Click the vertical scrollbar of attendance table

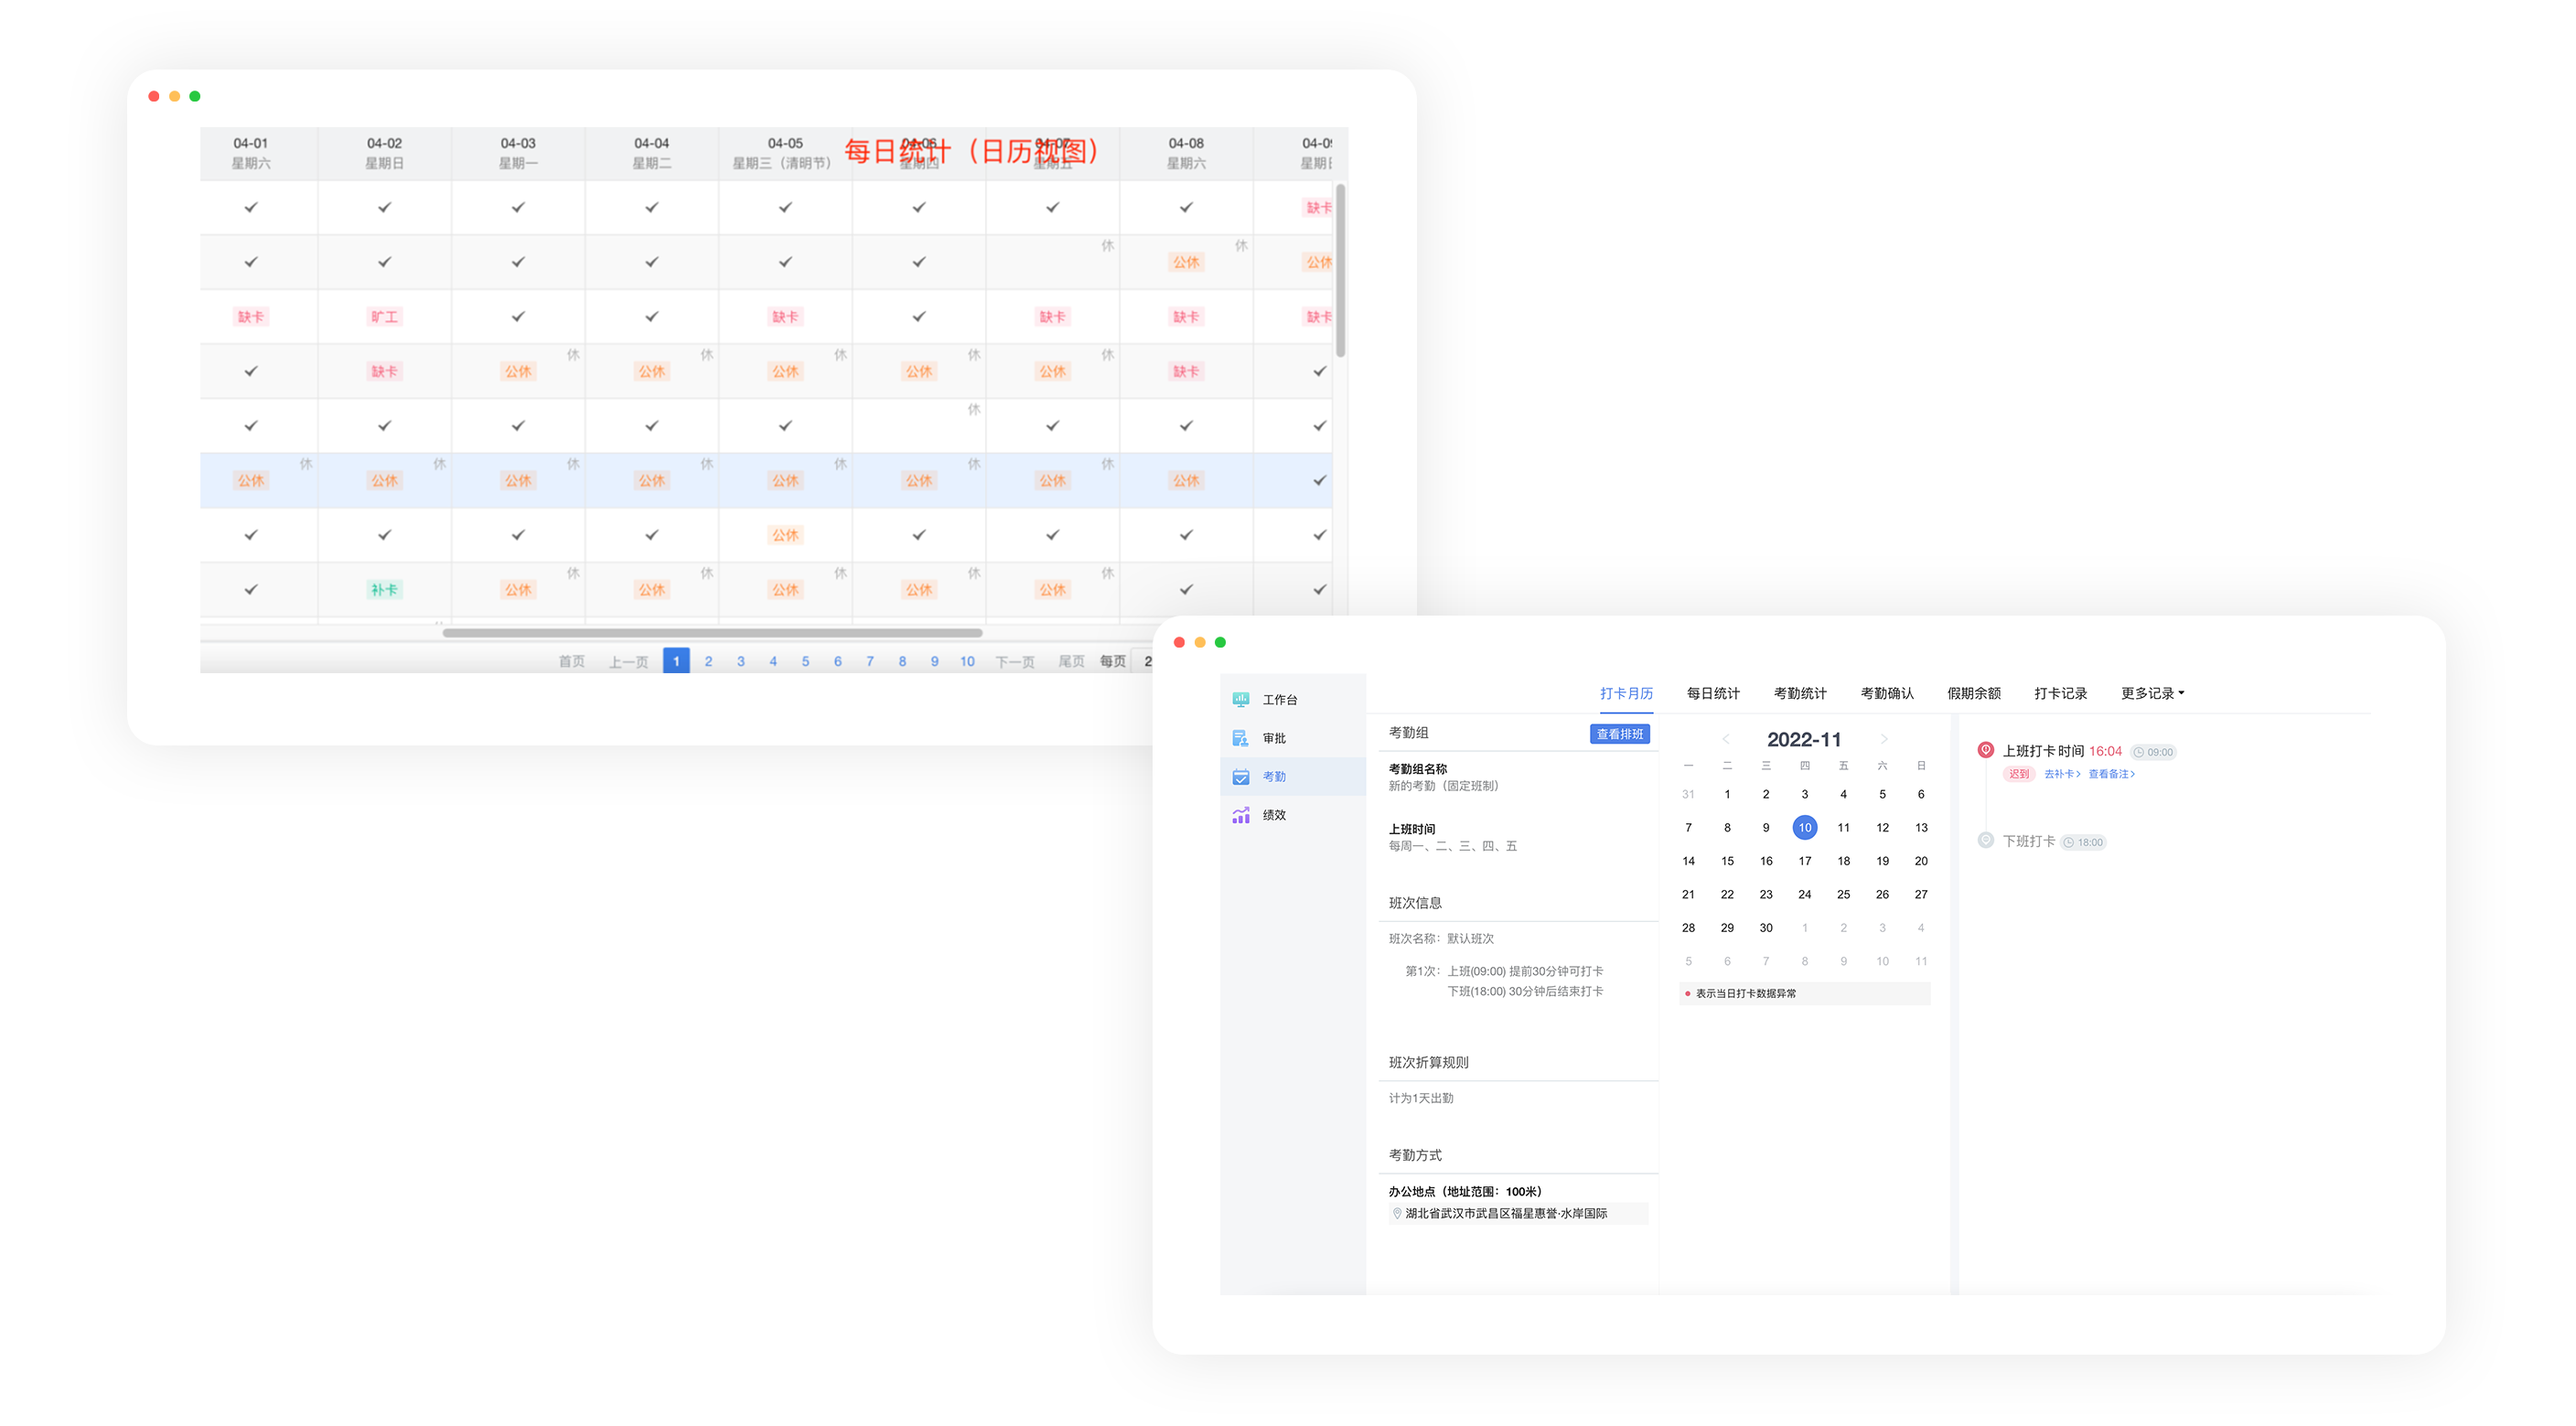point(1340,270)
